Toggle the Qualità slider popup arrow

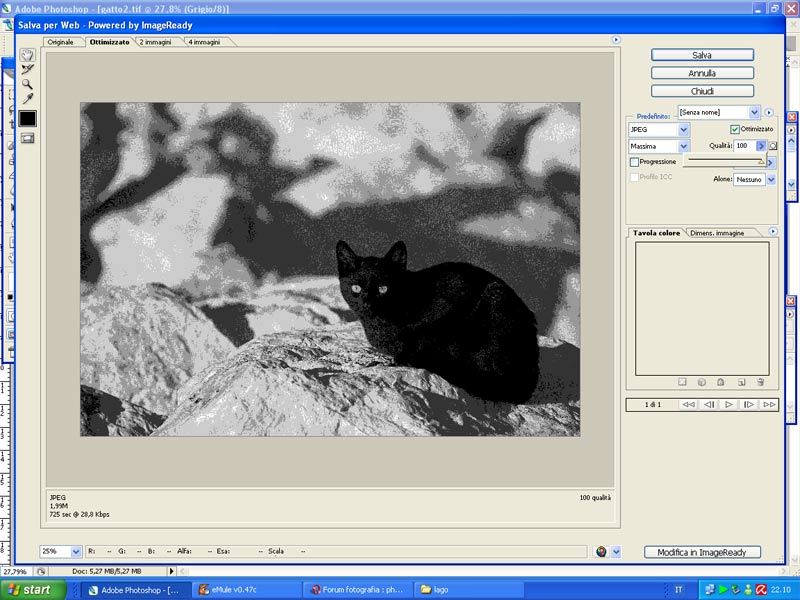(x=761, y=146)
